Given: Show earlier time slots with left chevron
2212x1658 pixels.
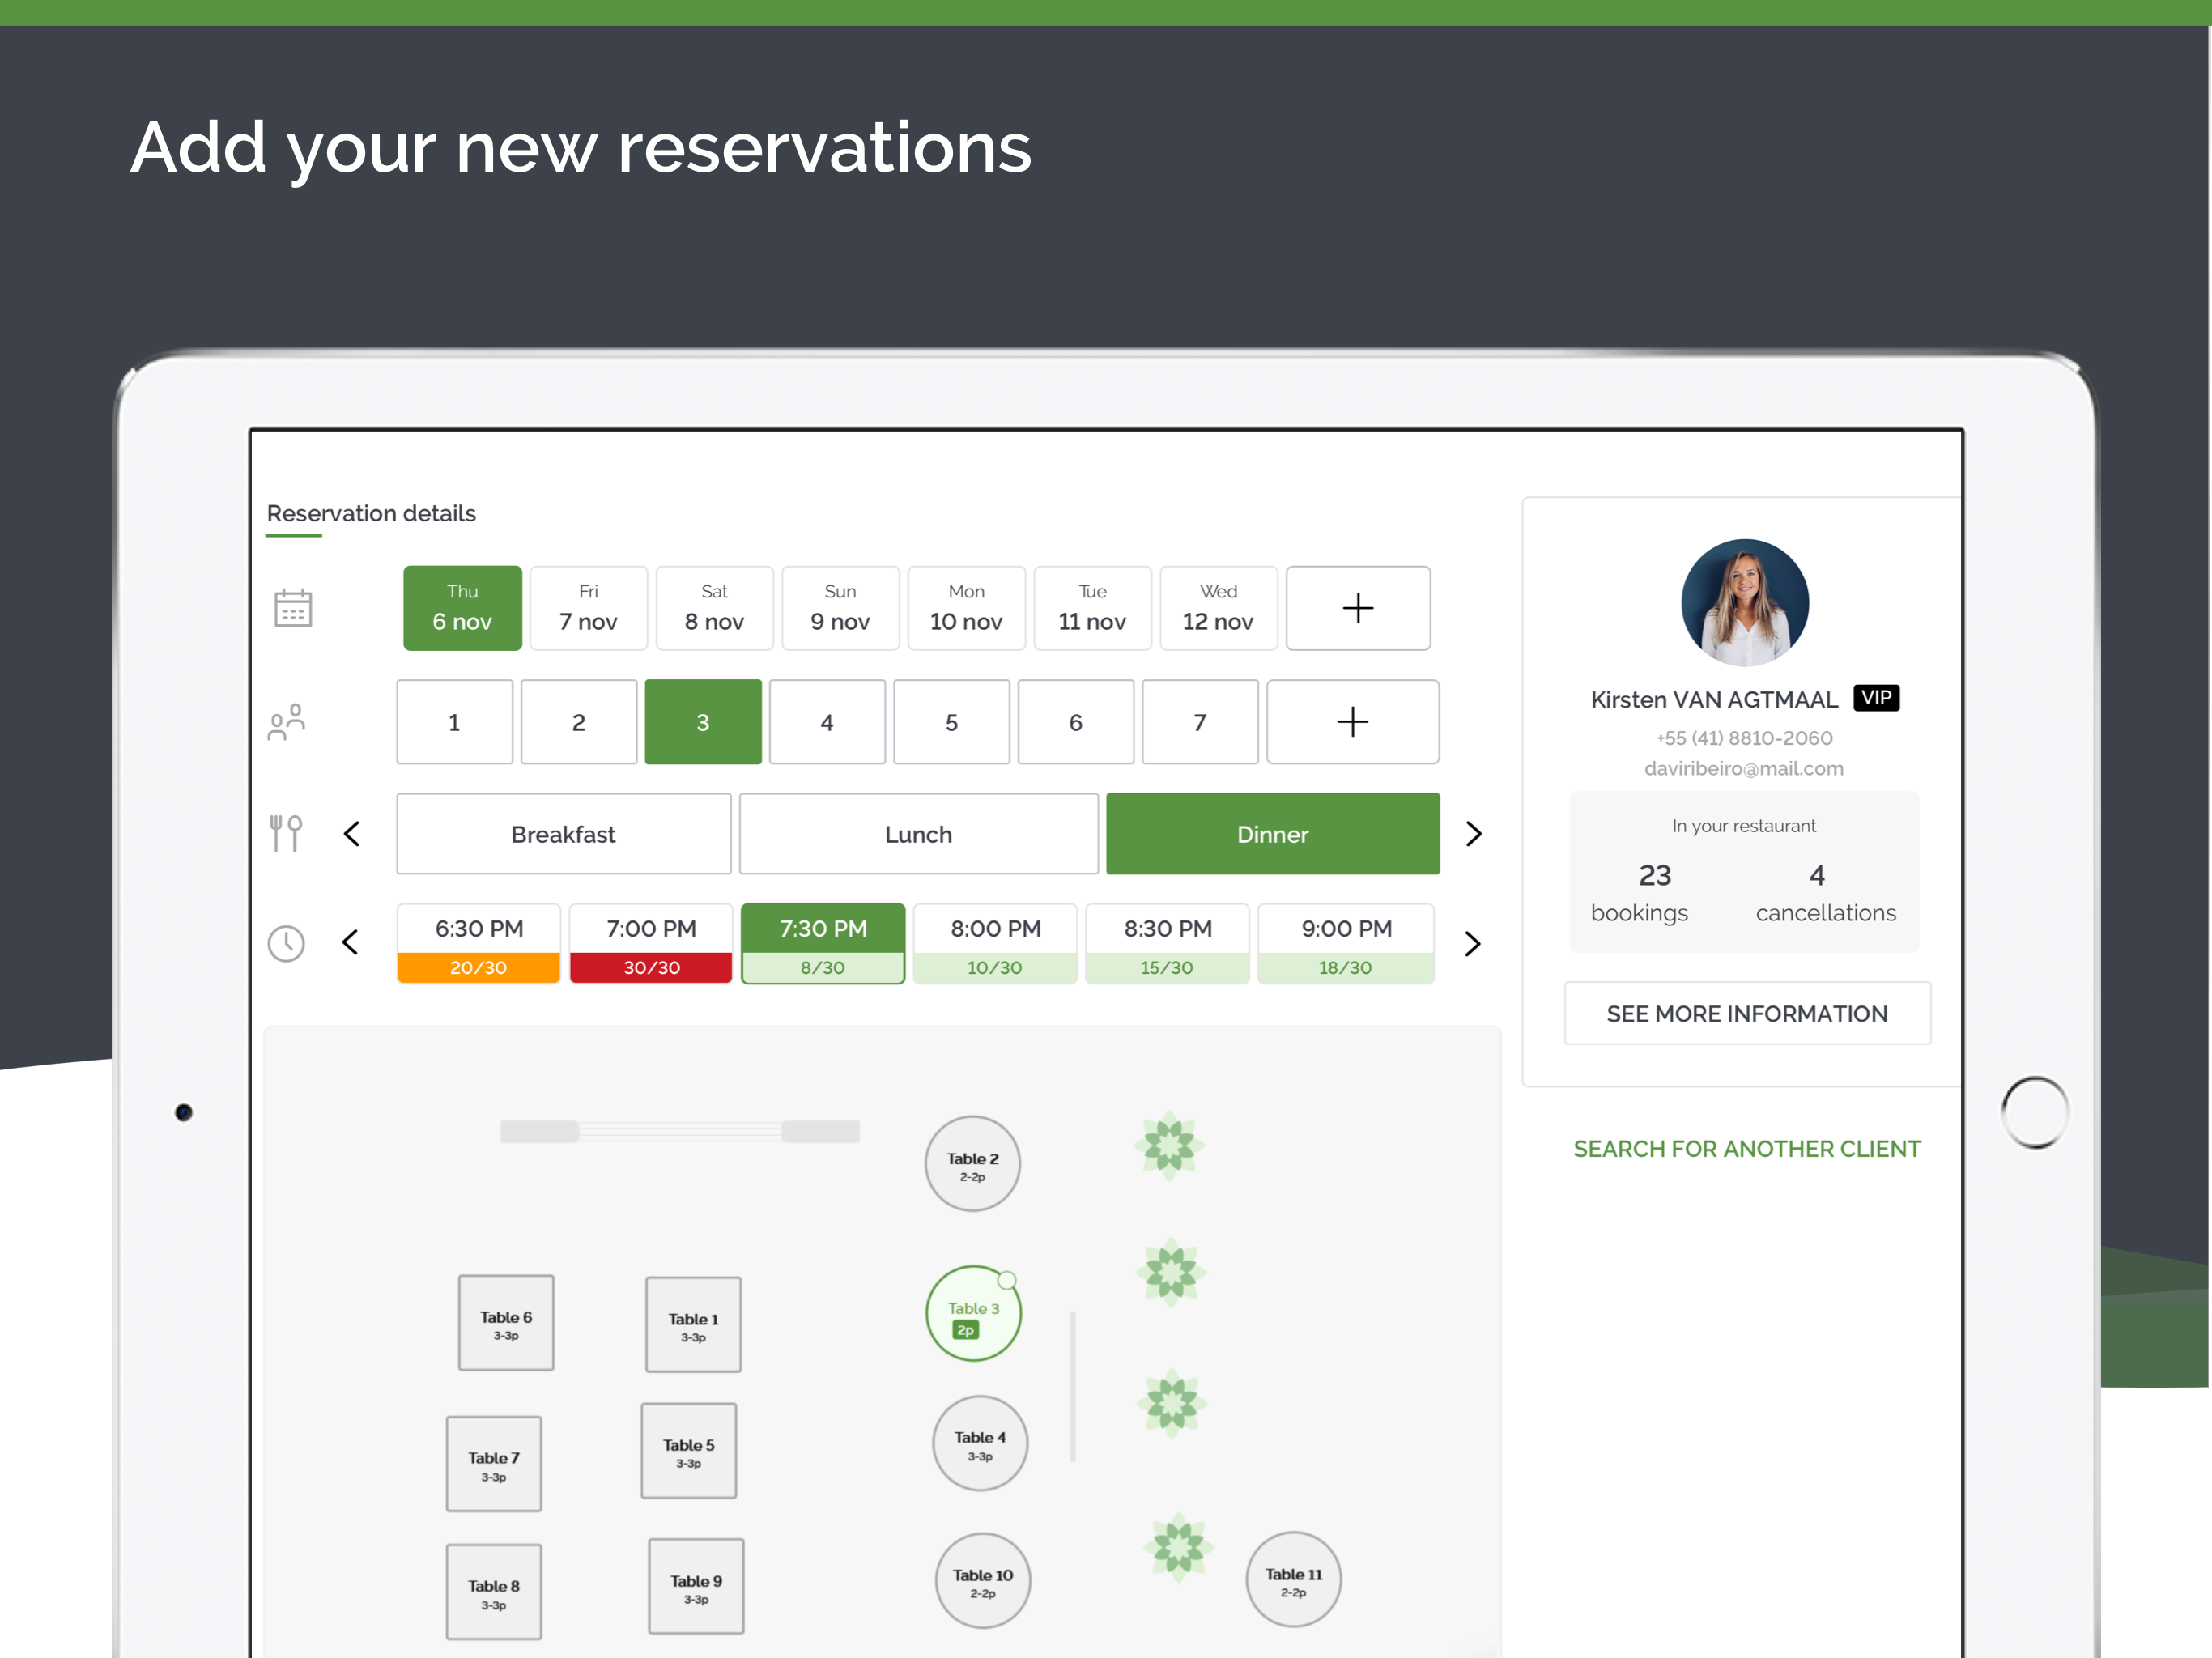Looking at the screenshot, I should tap(350, 942).
